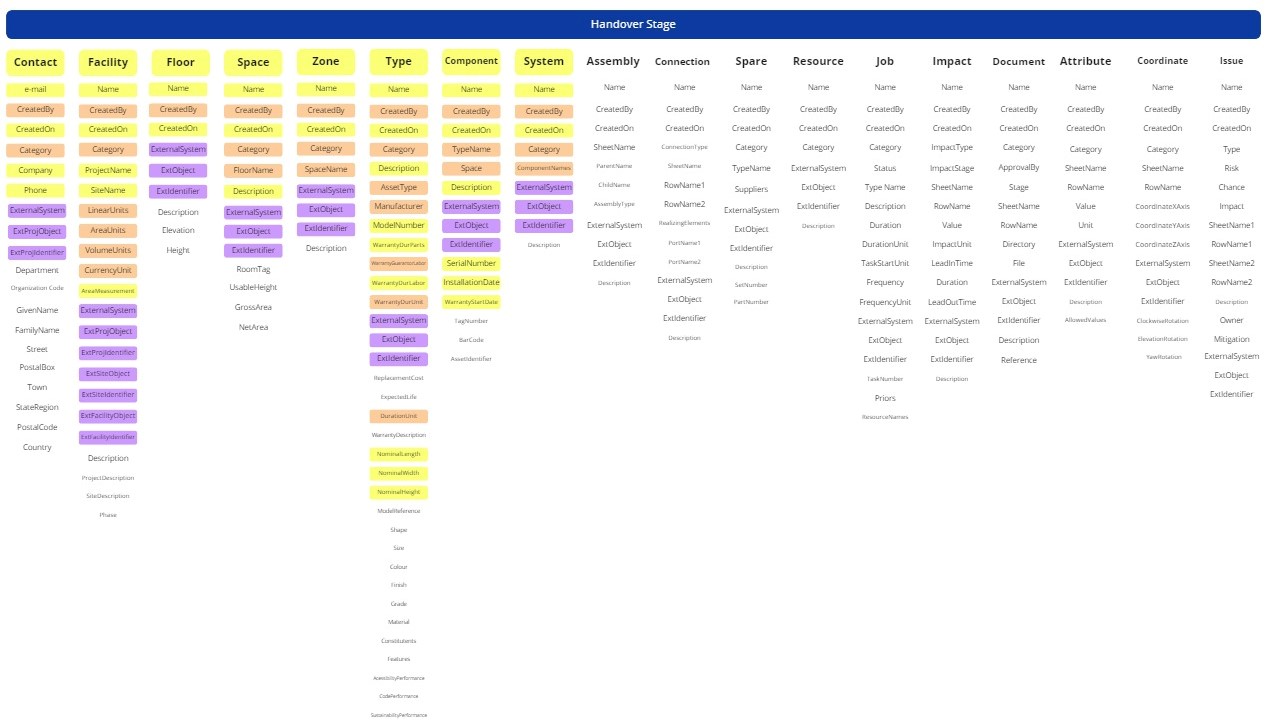Select the SpaceName pill in Zone column

pyautogui.click(x=325, y=170)
